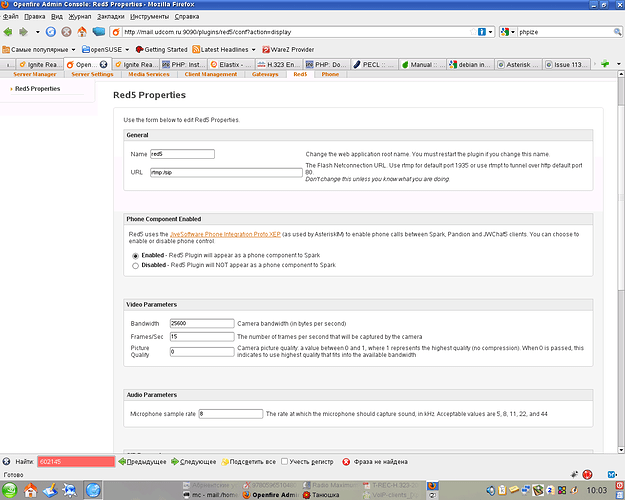
Task: Expand the Latest Headlines feed dropdown
Action: [224, 49]
